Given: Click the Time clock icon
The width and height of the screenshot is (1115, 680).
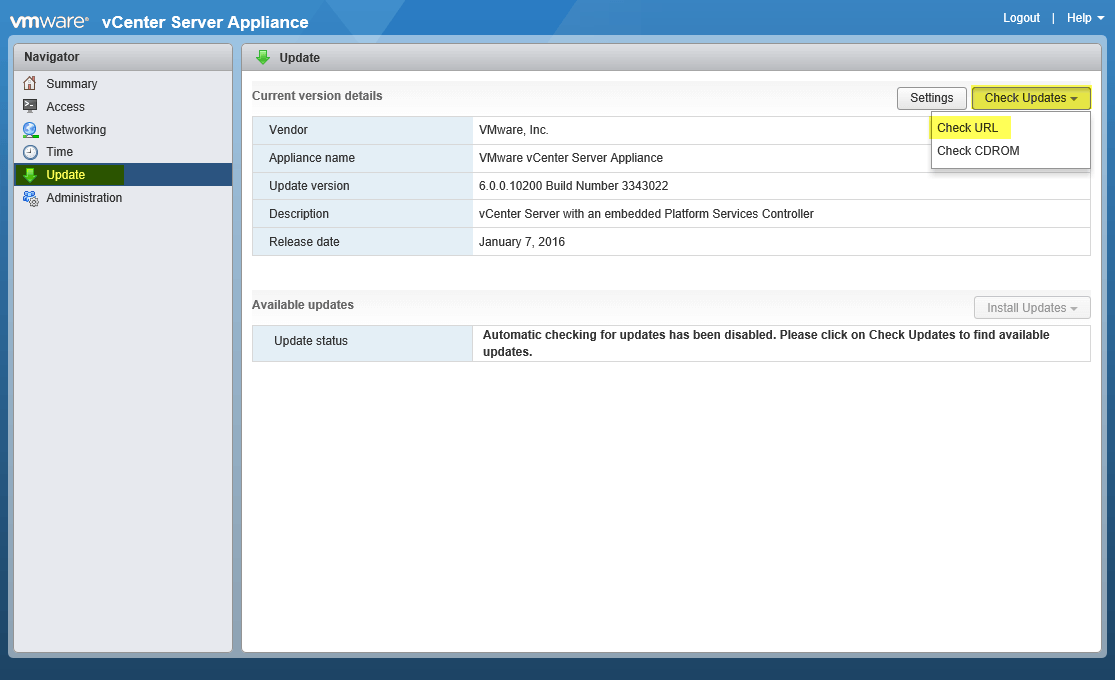Looking at the screenshot, I should tap(30, 152).
